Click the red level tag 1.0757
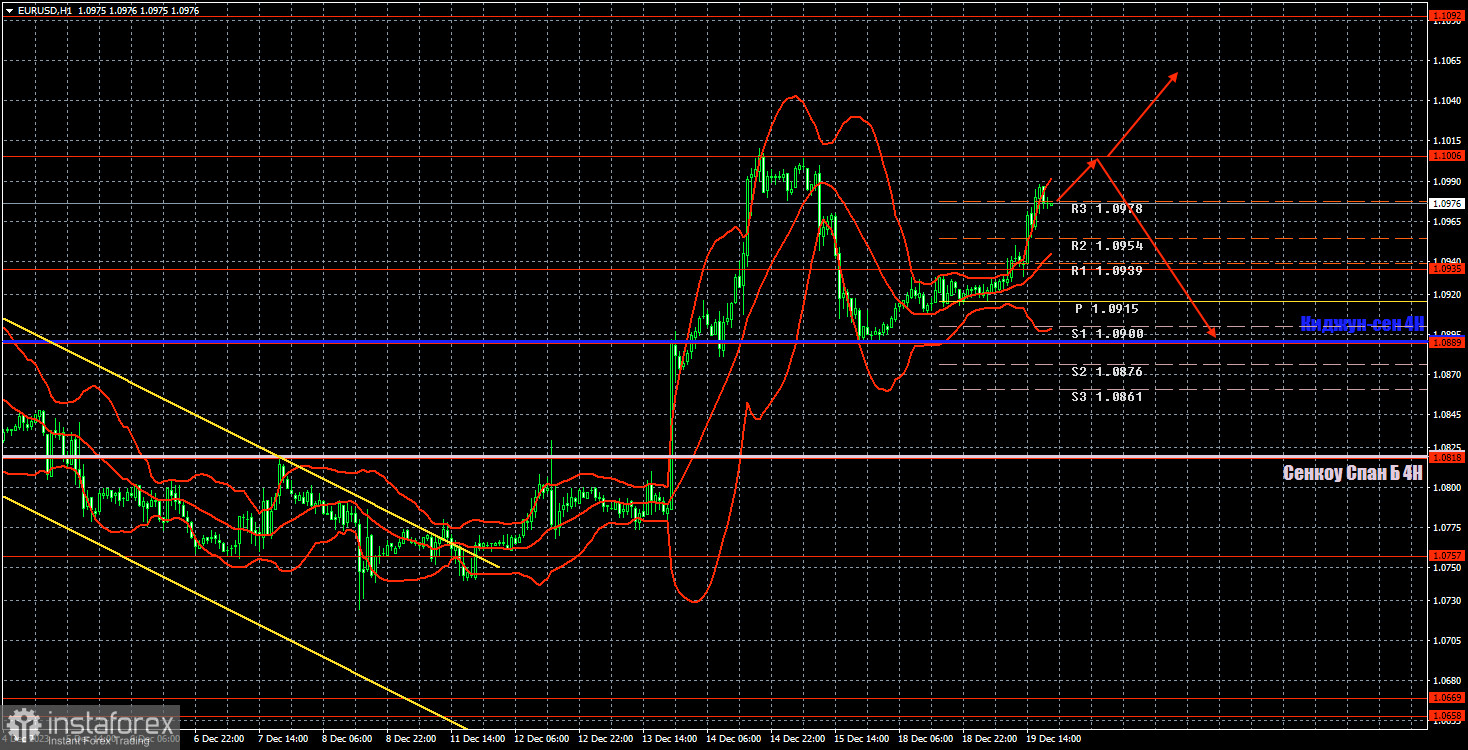Screen dimensions: 1468x750 (1447, 555)
